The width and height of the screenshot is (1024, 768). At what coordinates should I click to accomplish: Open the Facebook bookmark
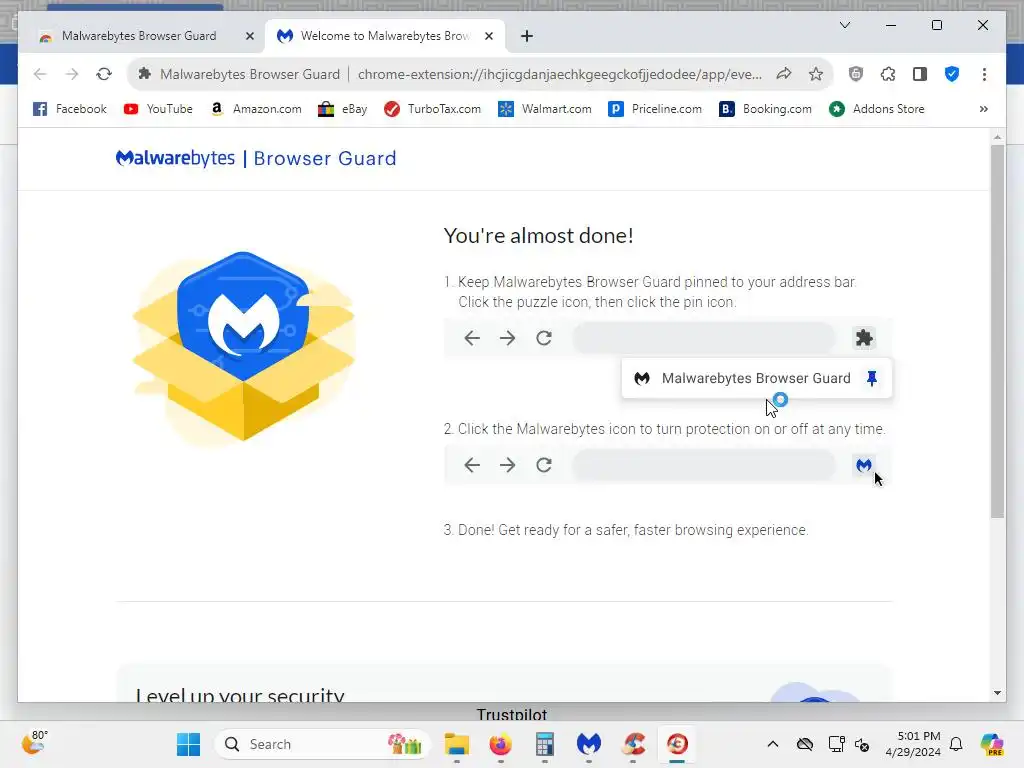70,109
